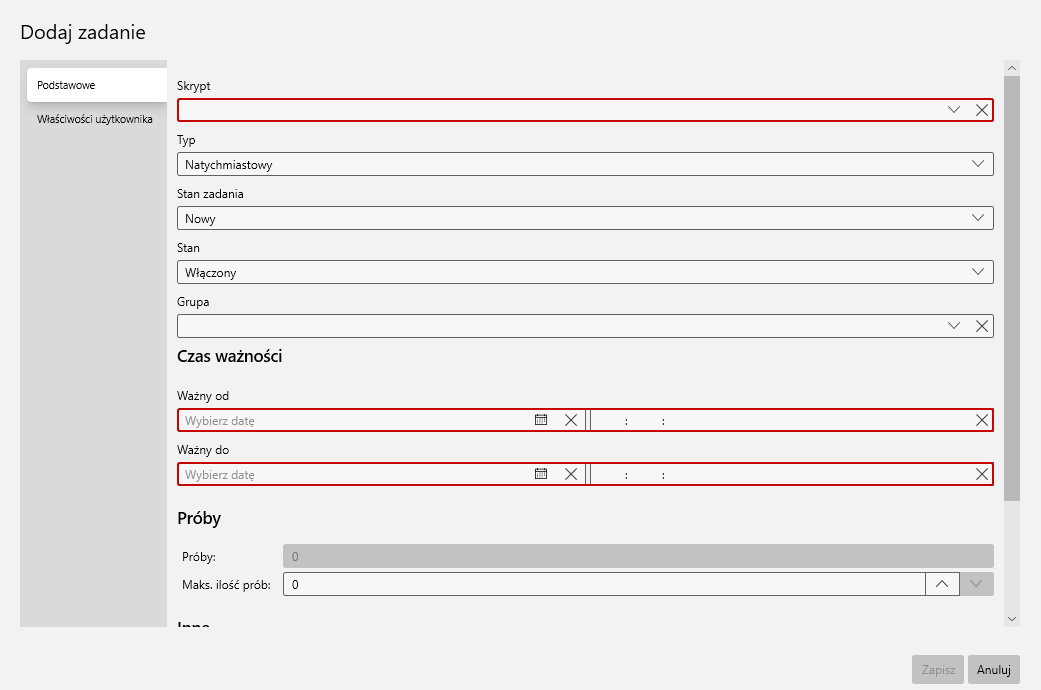
Task: Open the Typ dropdown showing Natychmiastowy
Action: 977,164
